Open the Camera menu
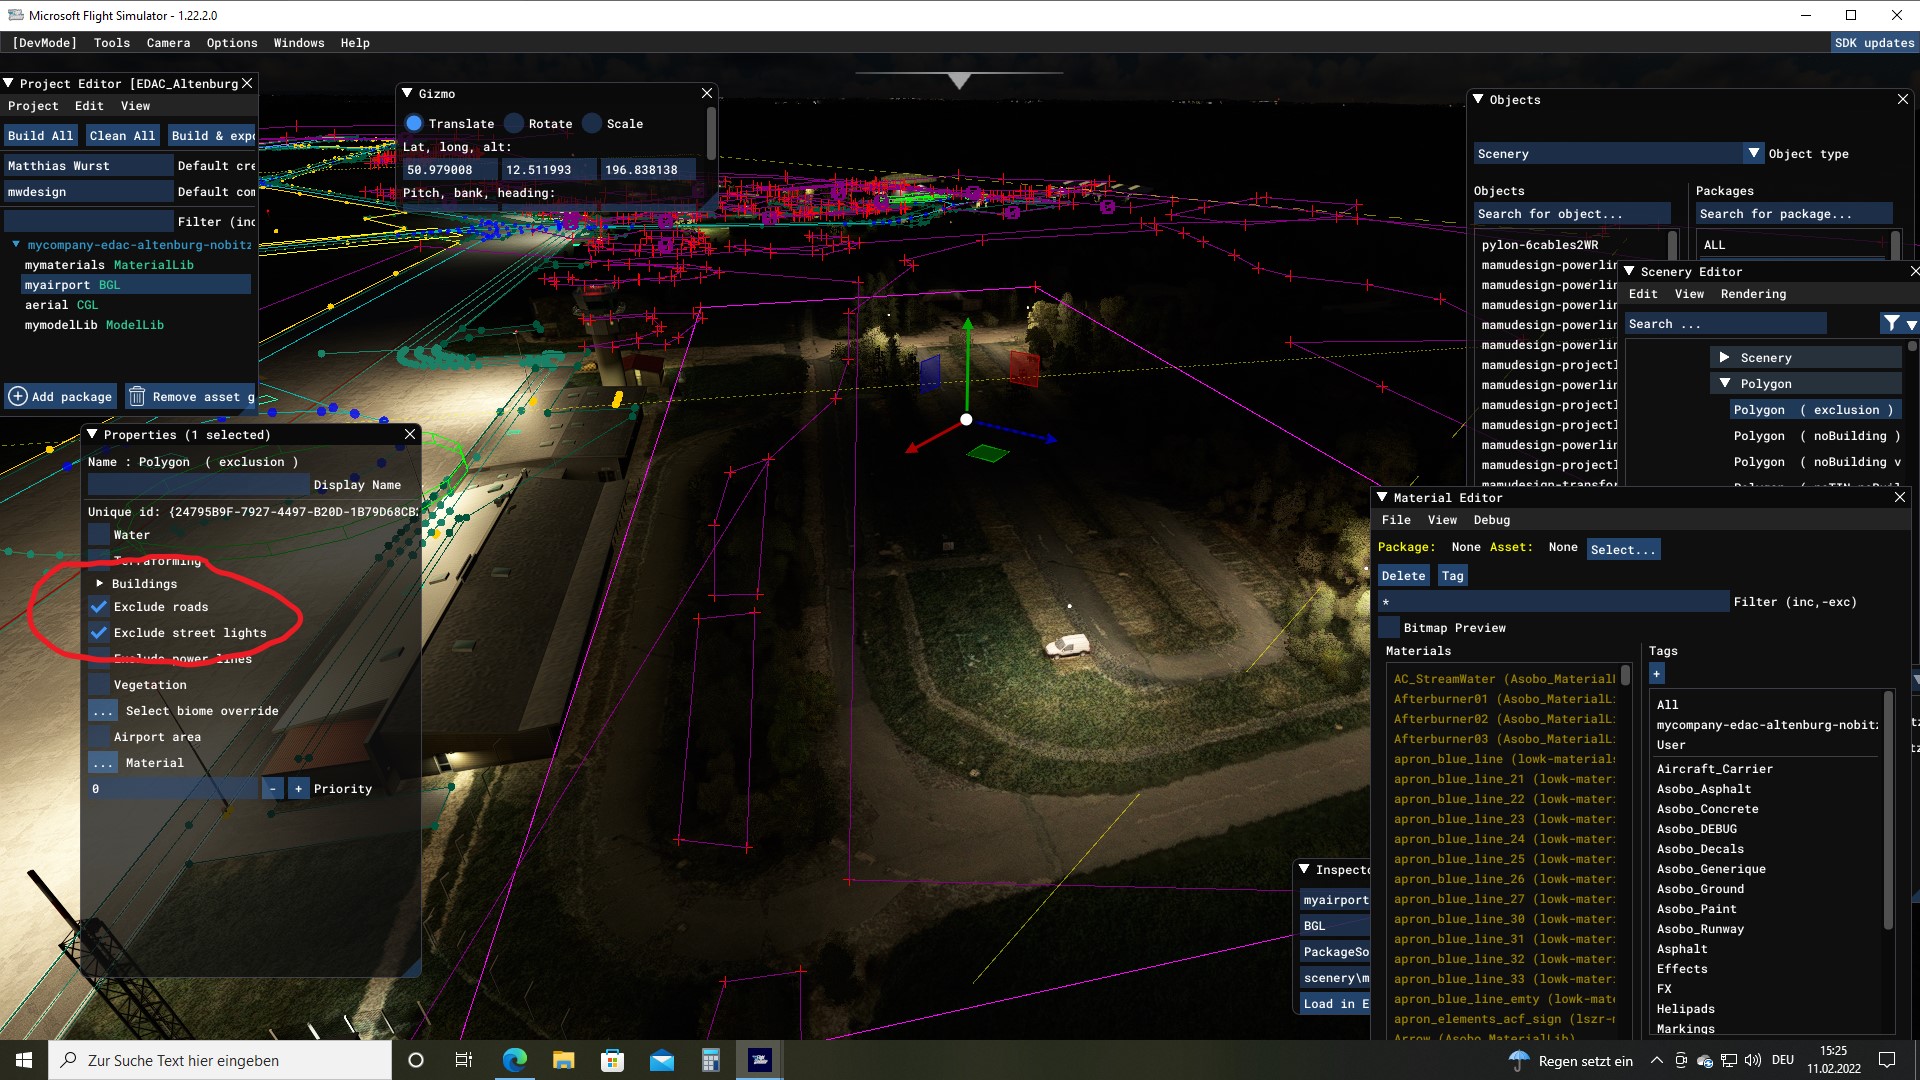Image resolution: width=1920 pixels, height=1080 pixels. tap(168, 43)
